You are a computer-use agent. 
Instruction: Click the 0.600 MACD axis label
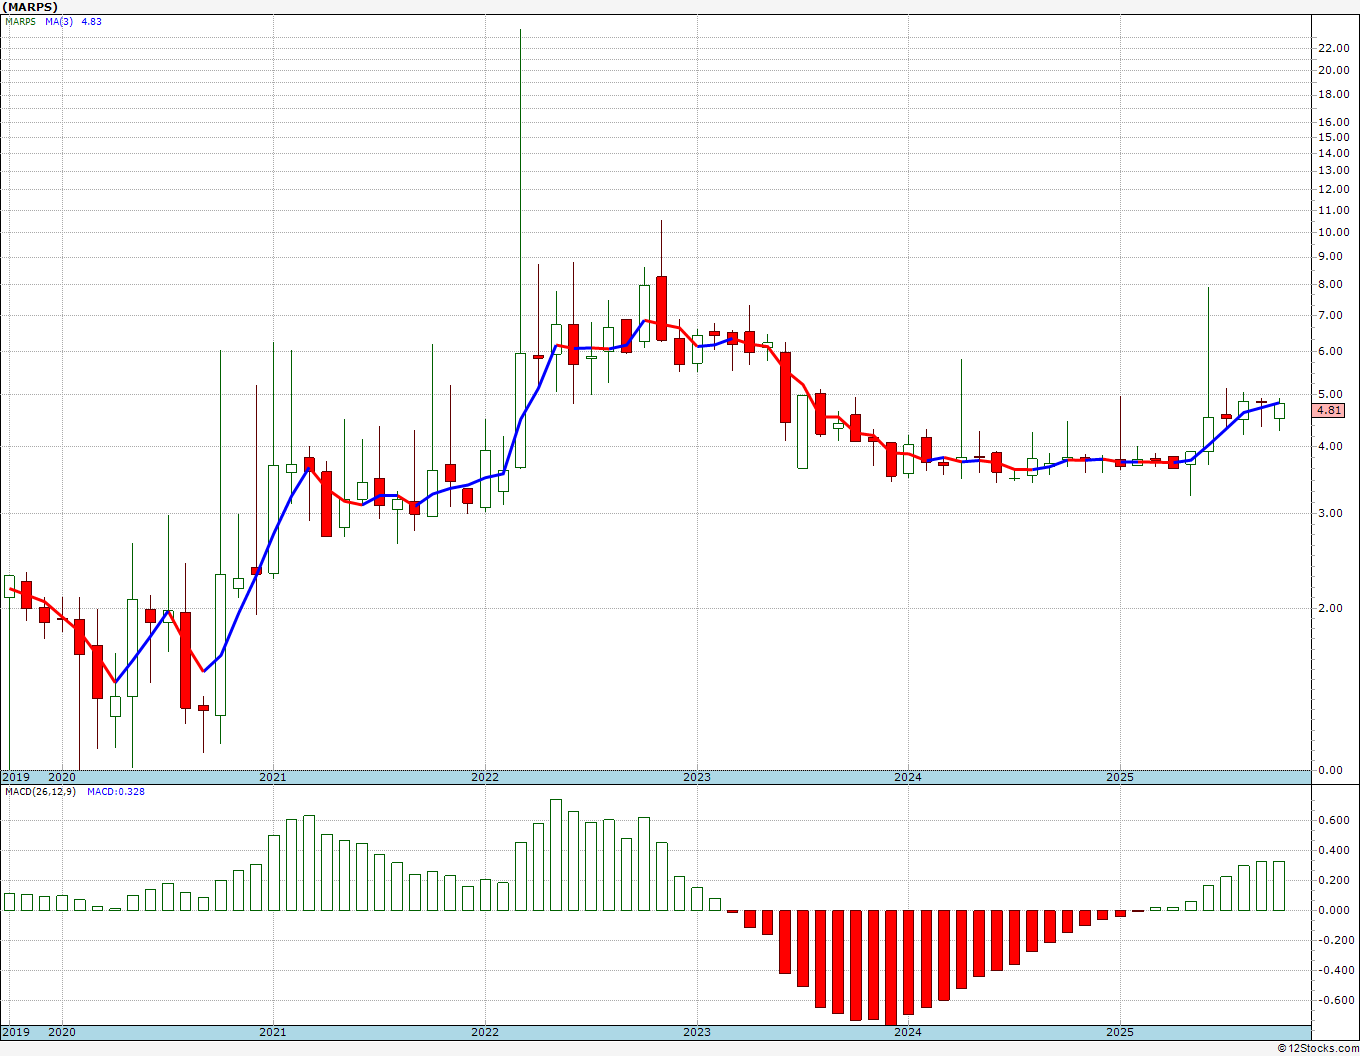click(1333, 820)
